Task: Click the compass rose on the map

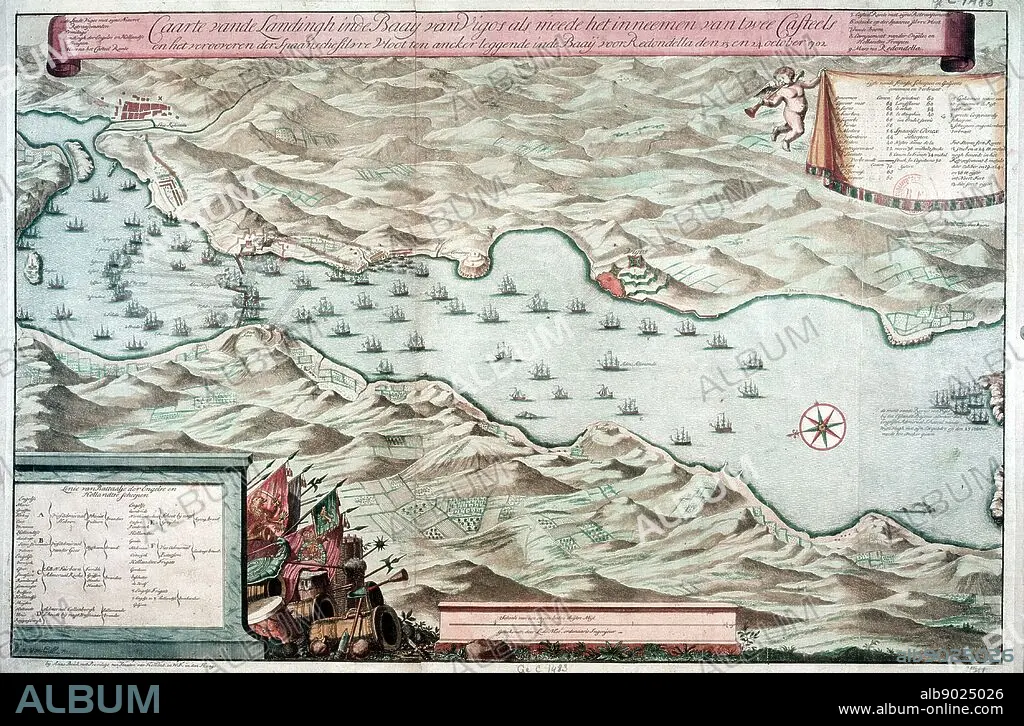Action: 822,428
